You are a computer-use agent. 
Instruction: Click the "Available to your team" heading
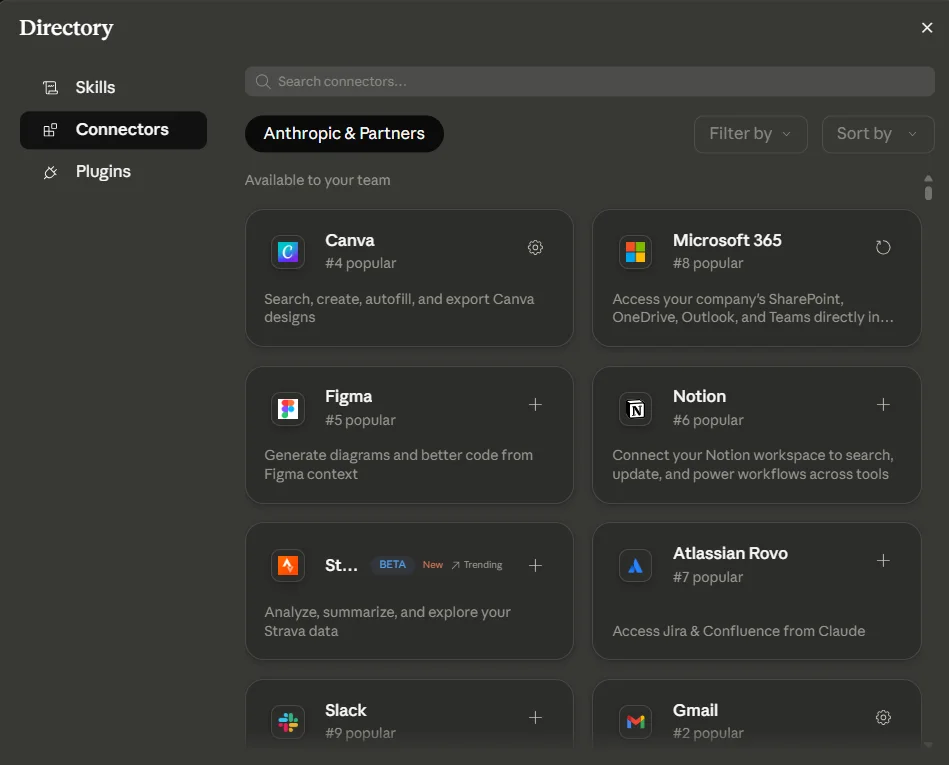(x=318, y=180)
